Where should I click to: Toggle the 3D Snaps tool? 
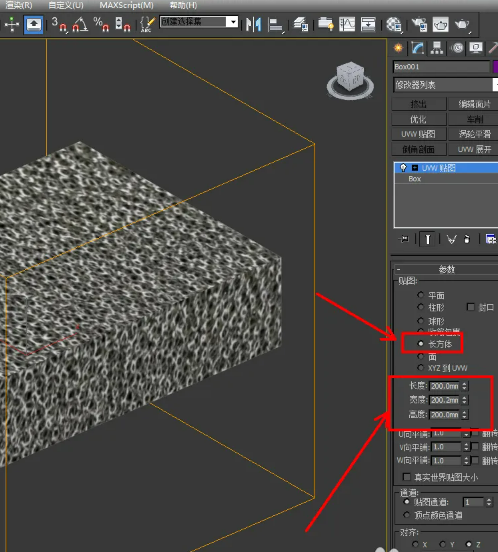coord(59,24)
